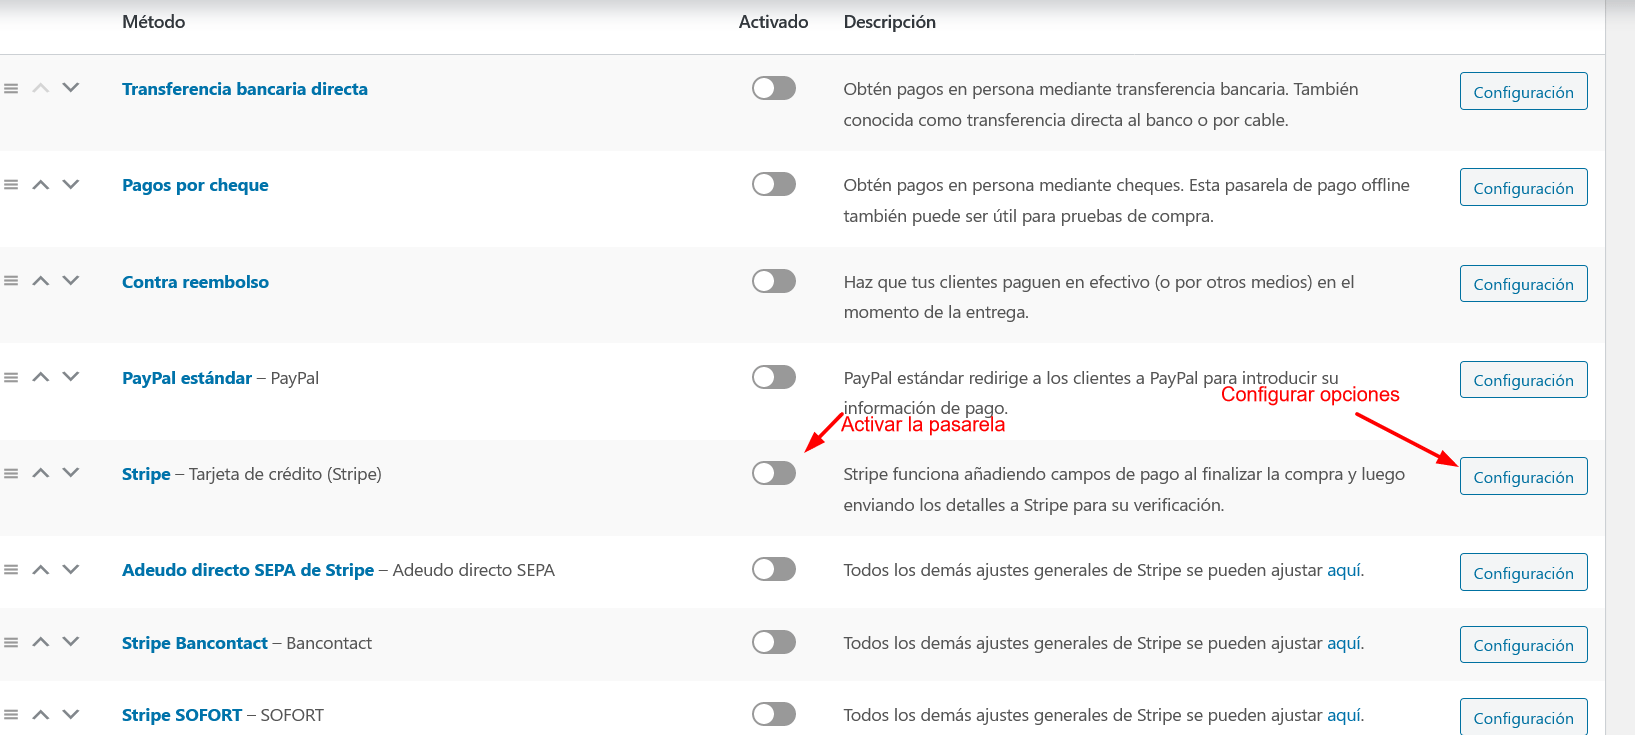1635x735 pixels.
Task: Grab the drag handle for Contra reembolso
Action: pos(11,281)
